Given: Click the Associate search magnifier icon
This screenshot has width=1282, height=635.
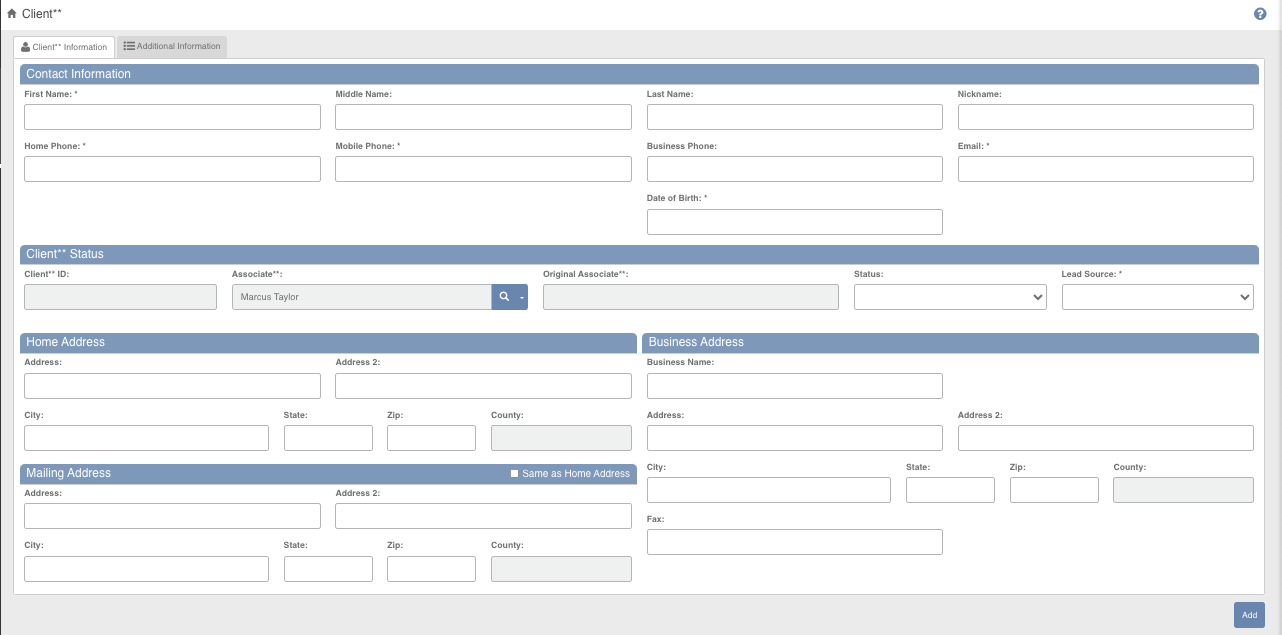Looking at the screenshot, I should [505, 297].
